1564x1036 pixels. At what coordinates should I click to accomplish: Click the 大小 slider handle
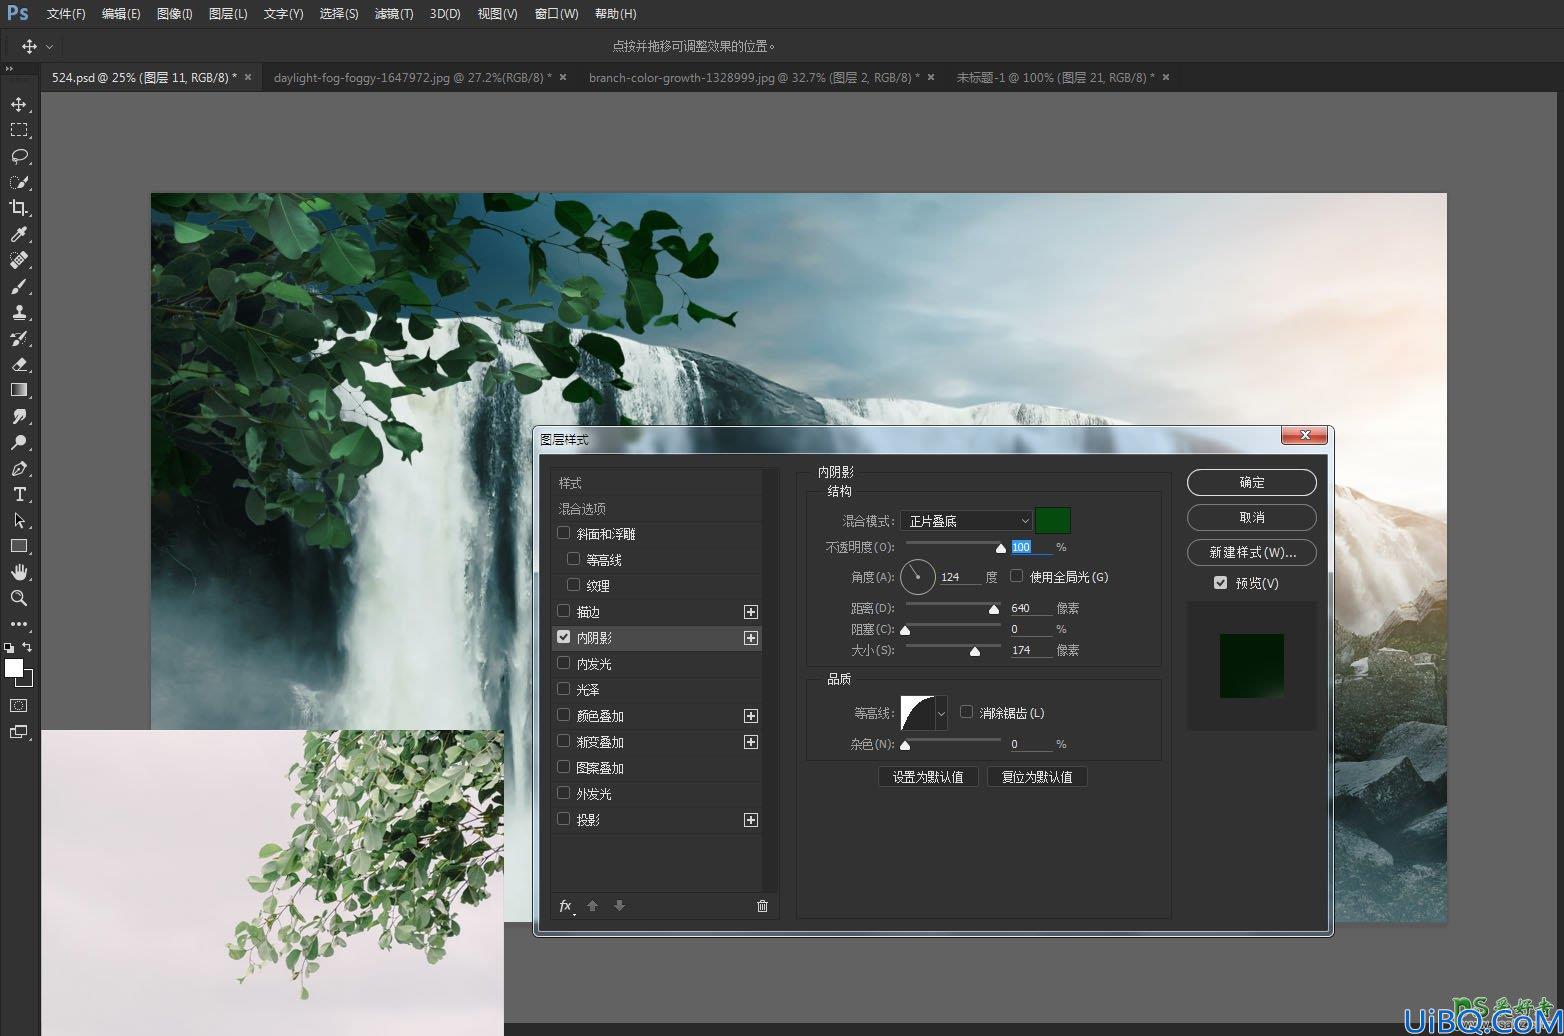pyautogui.click(x=975, y=651)
